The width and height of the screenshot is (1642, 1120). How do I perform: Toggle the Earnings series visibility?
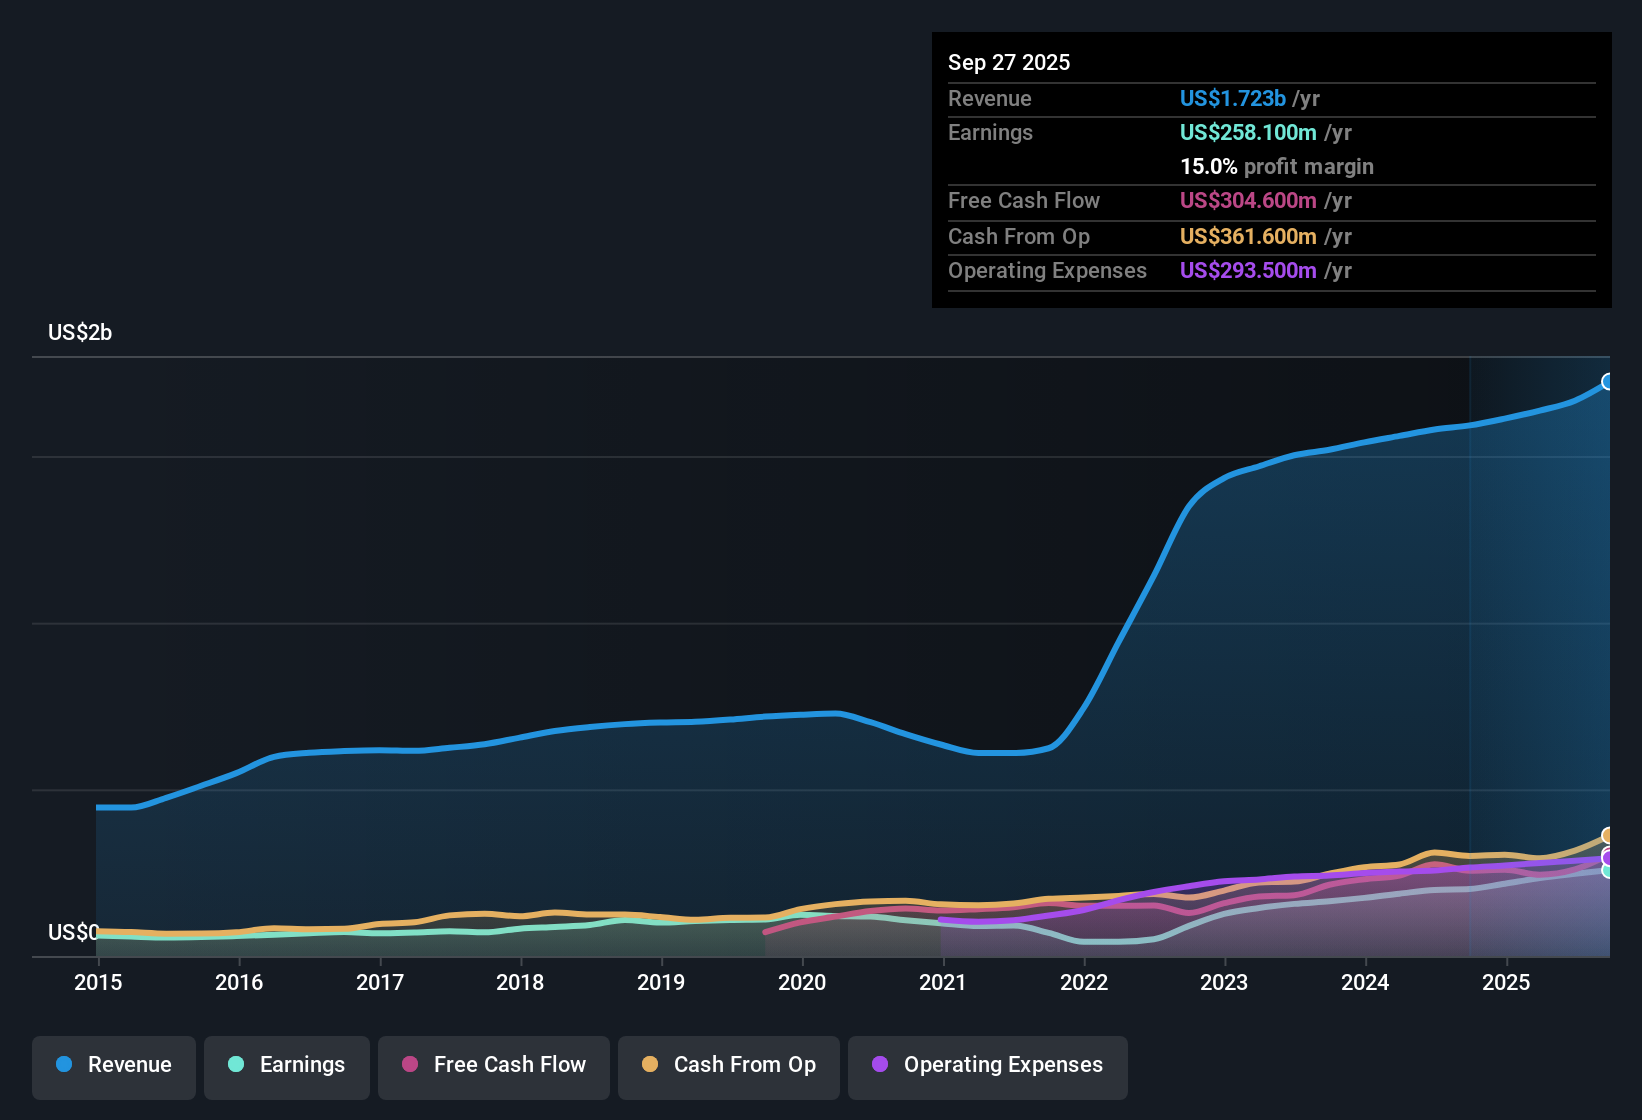(x=287, y=1065)
